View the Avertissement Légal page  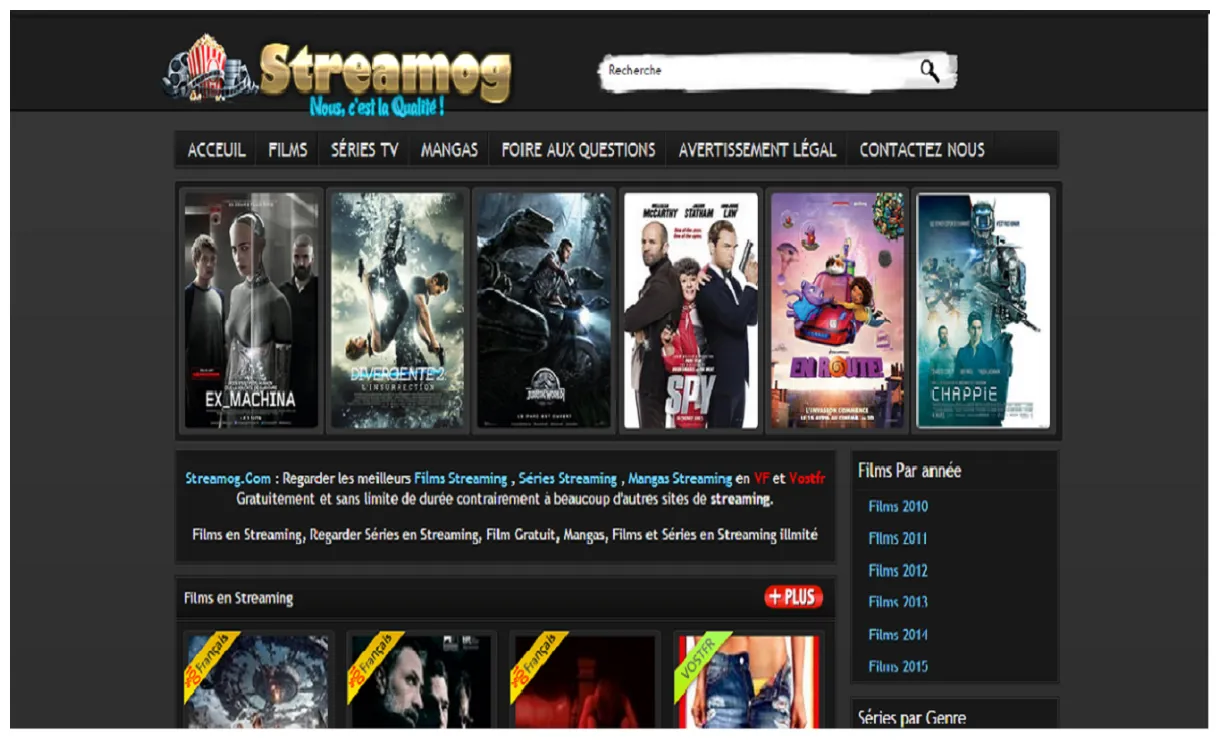pyautogui.click(x=757, y=150)
